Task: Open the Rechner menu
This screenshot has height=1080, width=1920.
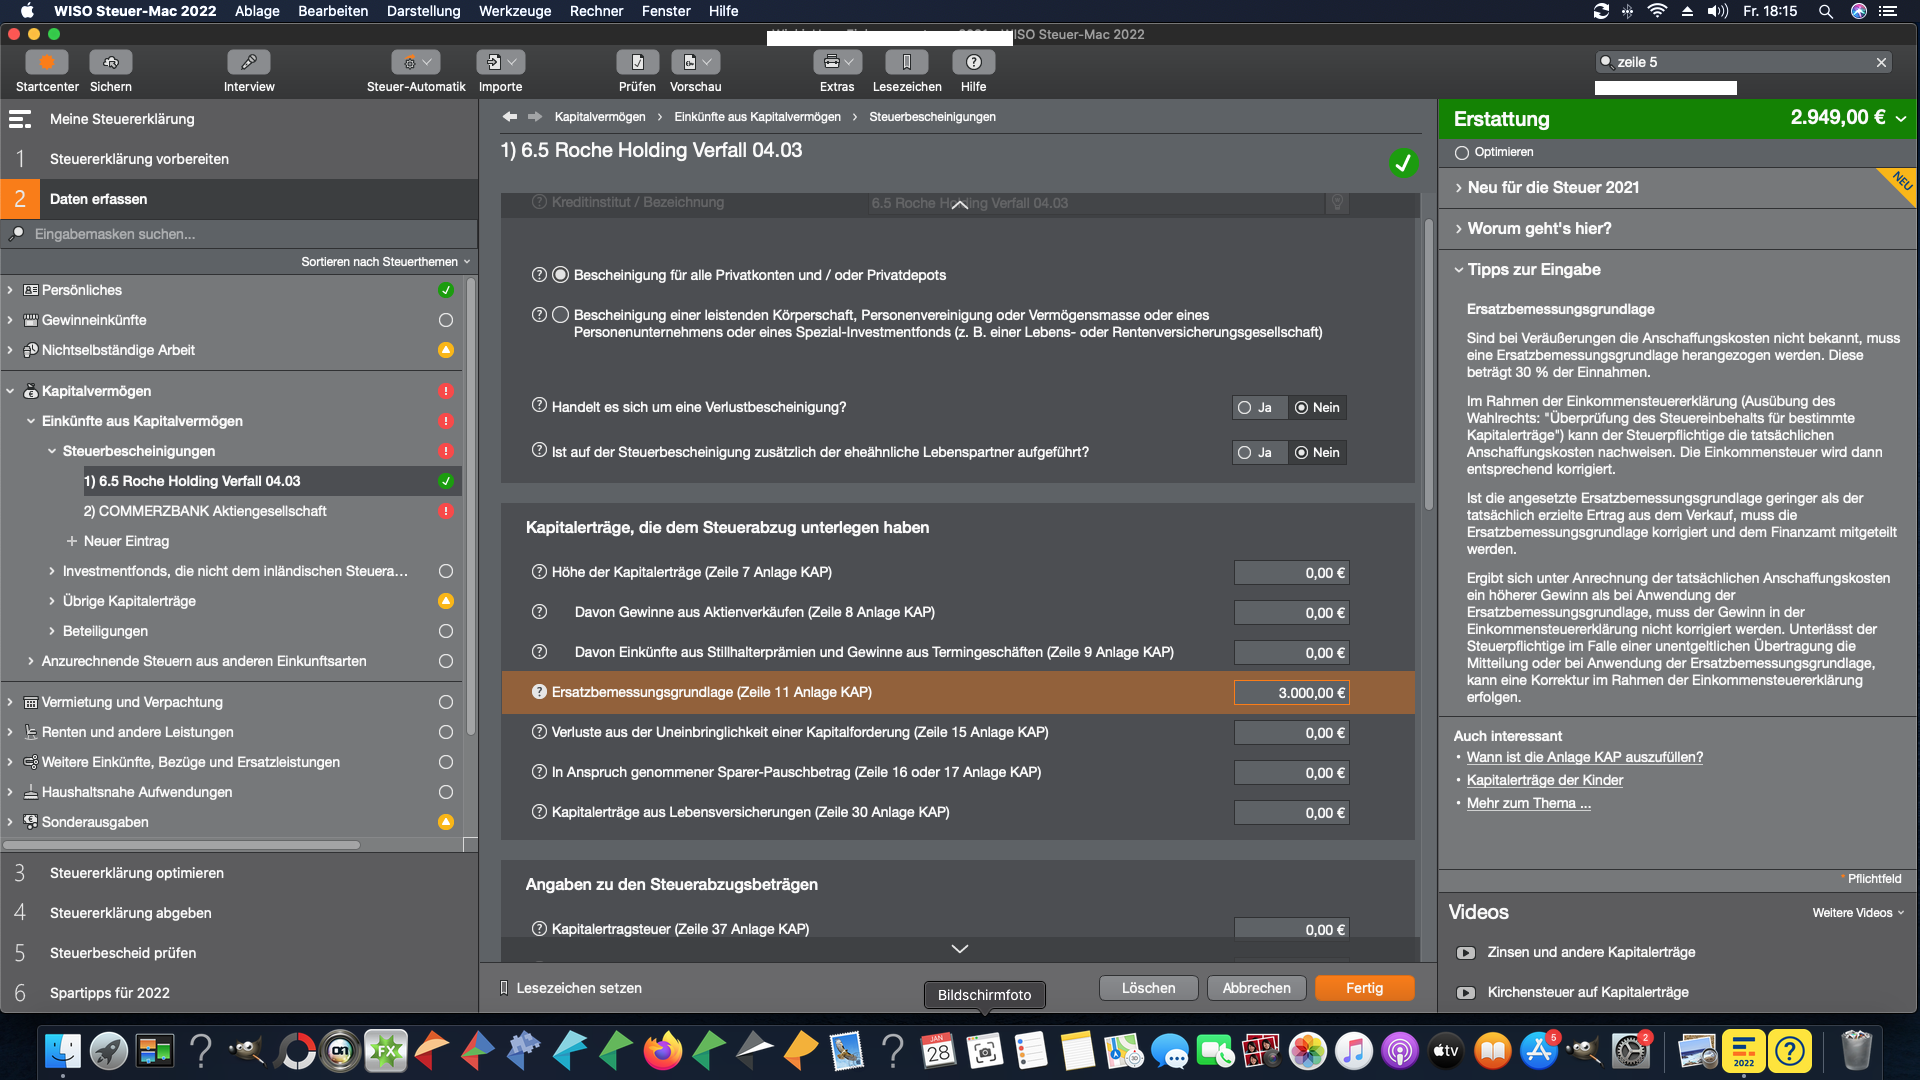Action: coord(596,11)
